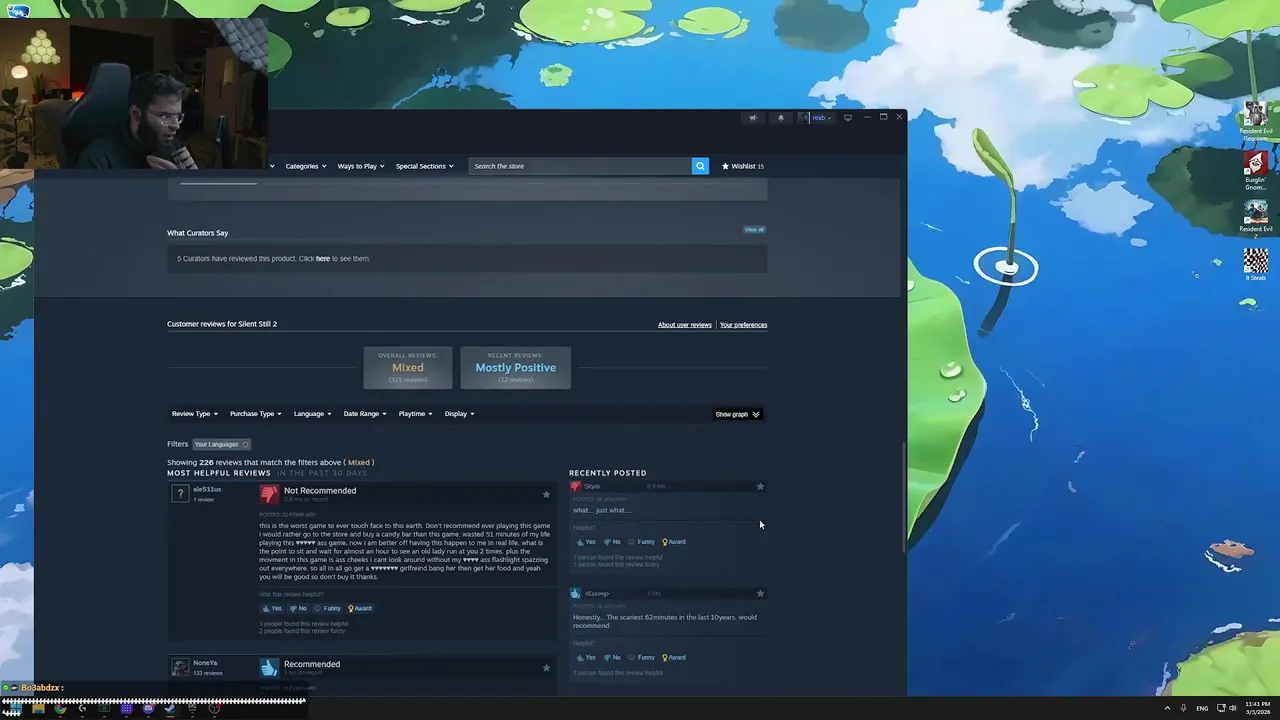The width and height of the screenshot is (1280, 720).
Task: Open About user reviews link
Action: 685,325
